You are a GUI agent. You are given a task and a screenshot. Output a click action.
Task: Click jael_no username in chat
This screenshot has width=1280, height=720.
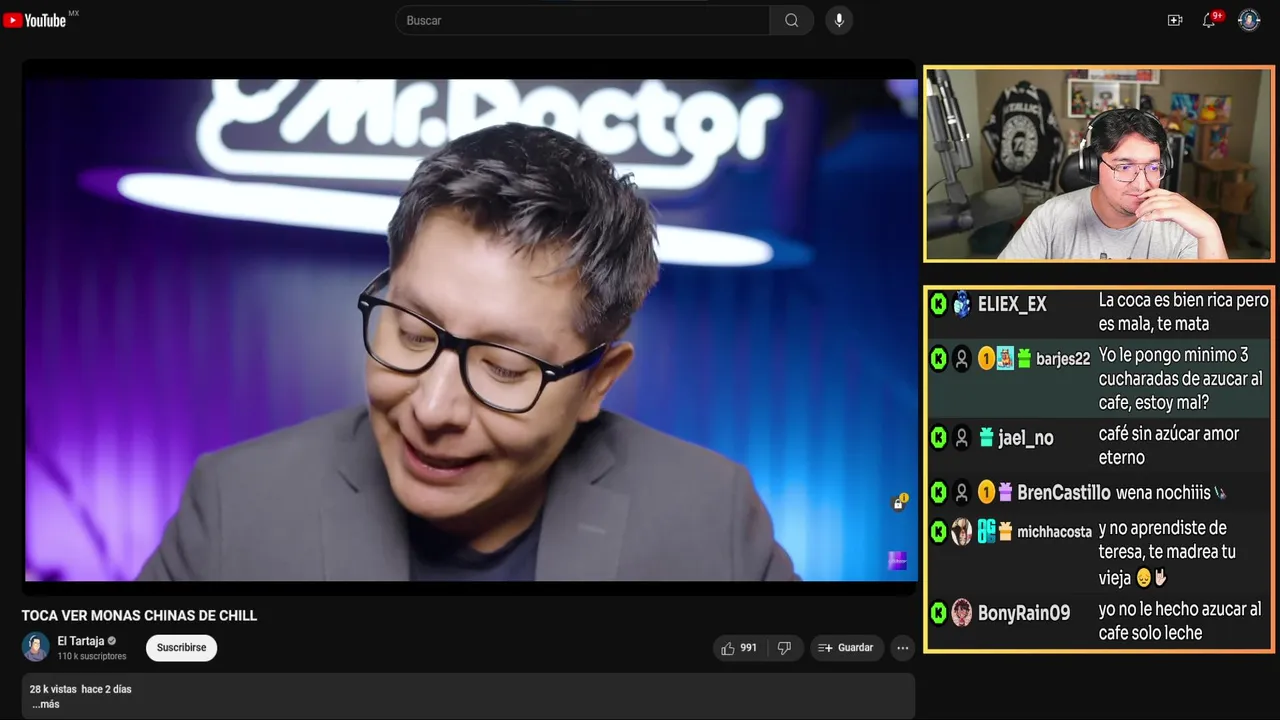[1026, 438]
